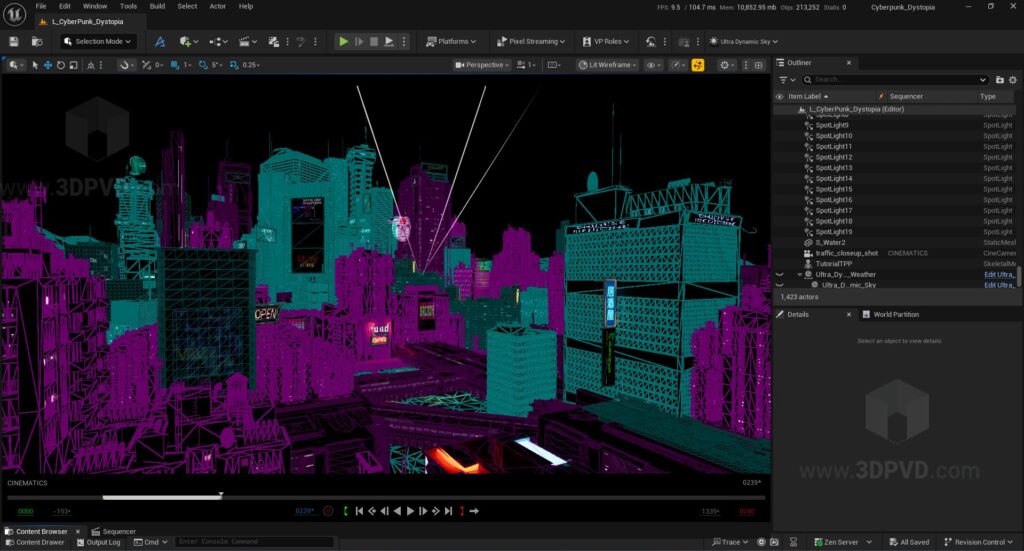Switch to the World Partition tab
The height and width of the screenshot is (551, 1024).
tap(895, 314)
